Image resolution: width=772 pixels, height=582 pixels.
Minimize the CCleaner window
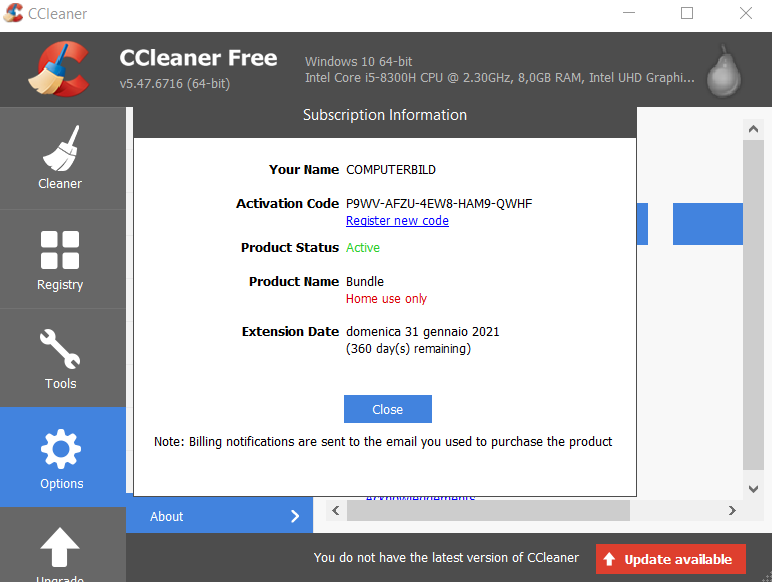629,14
